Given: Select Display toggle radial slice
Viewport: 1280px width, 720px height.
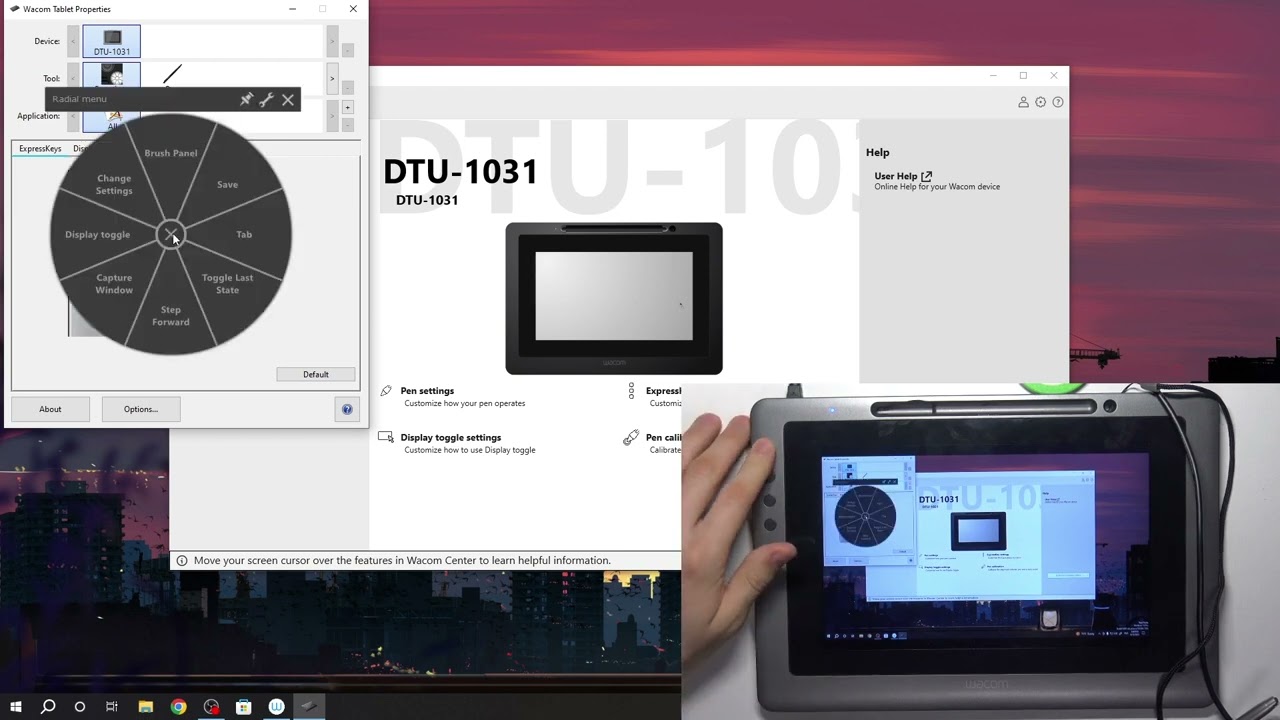Looking at the screenshot, I should 97,234.
